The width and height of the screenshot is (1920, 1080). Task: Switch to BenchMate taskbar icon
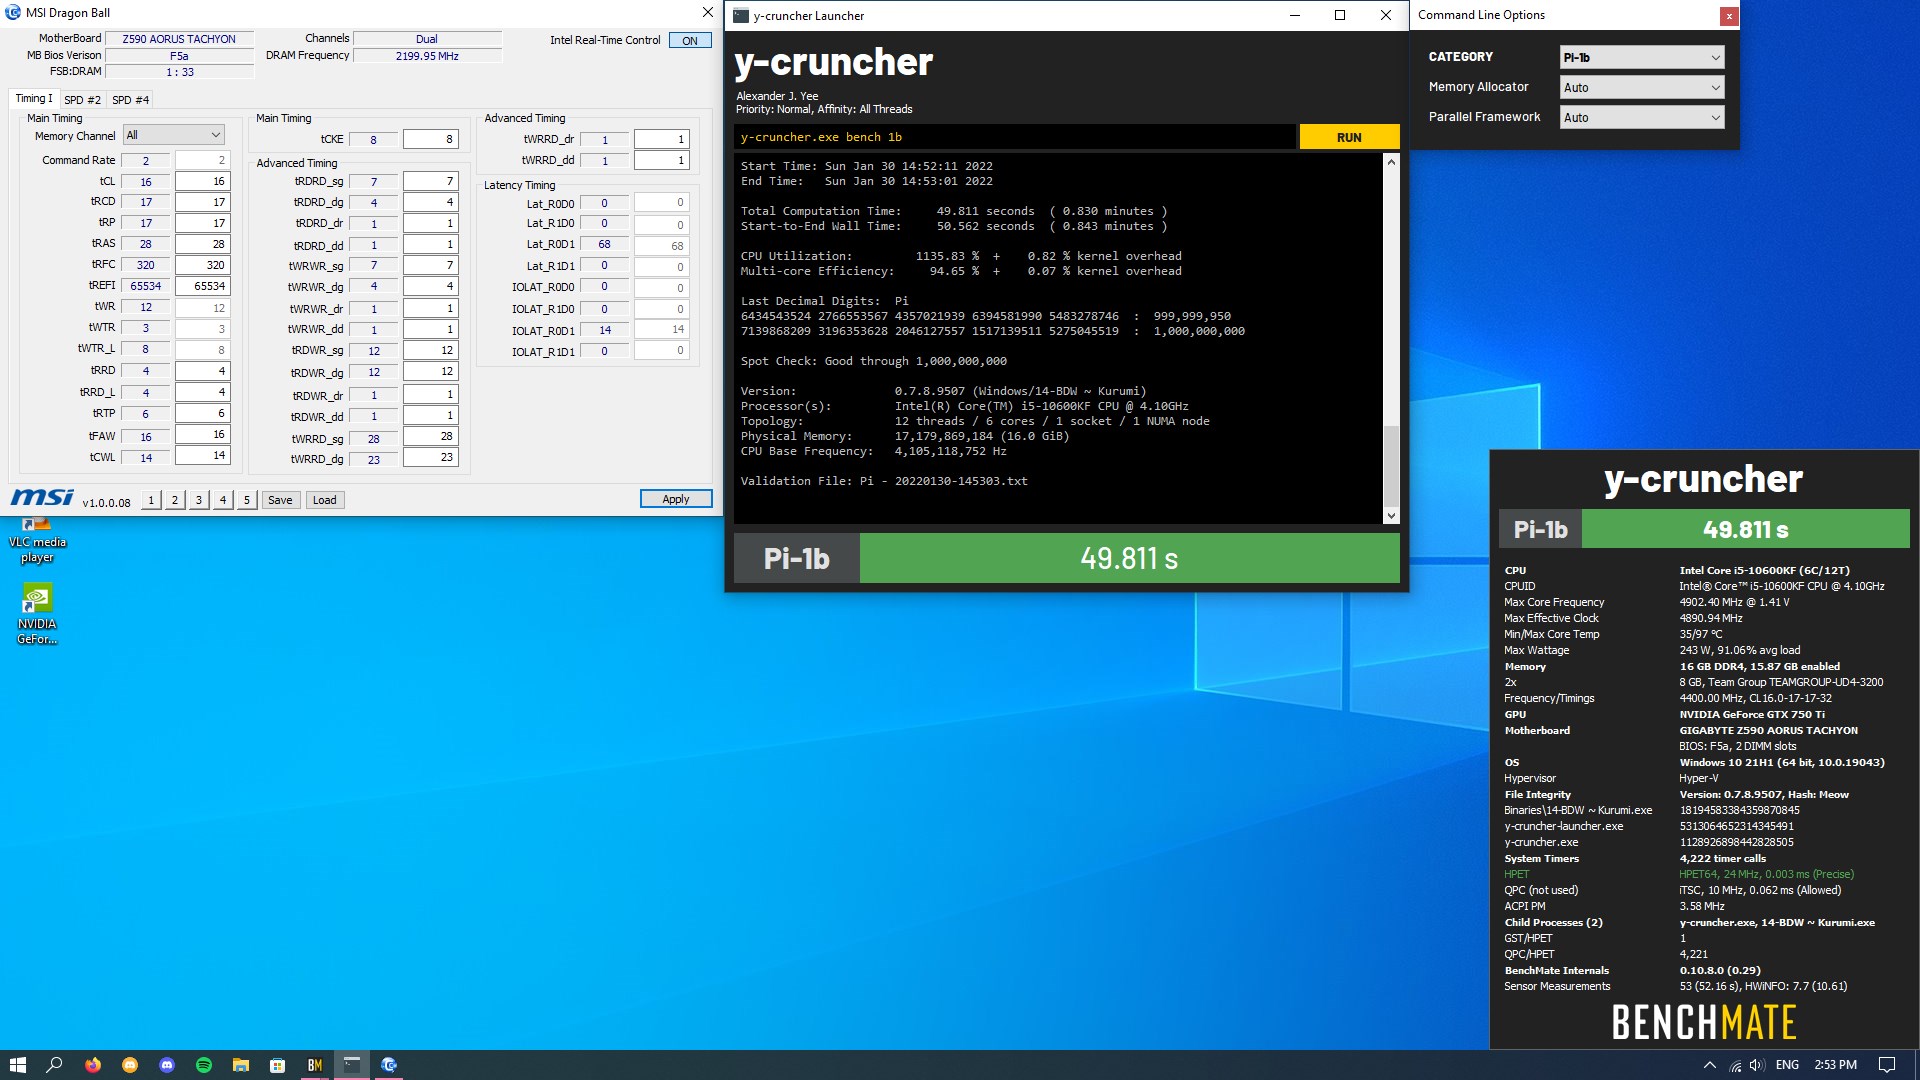pyautogui.click(x=315, y=1065)
